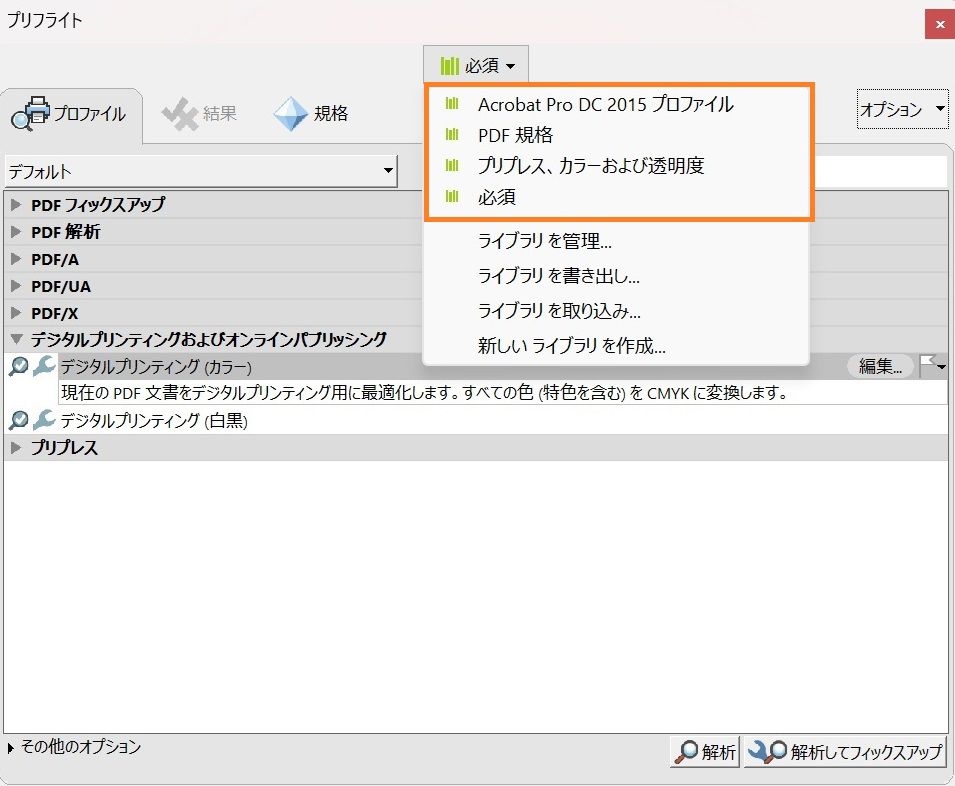The image size is (955, 786).
Task: Select デジタルプリンティング (カラー) profile
Action: click(156, 367)
